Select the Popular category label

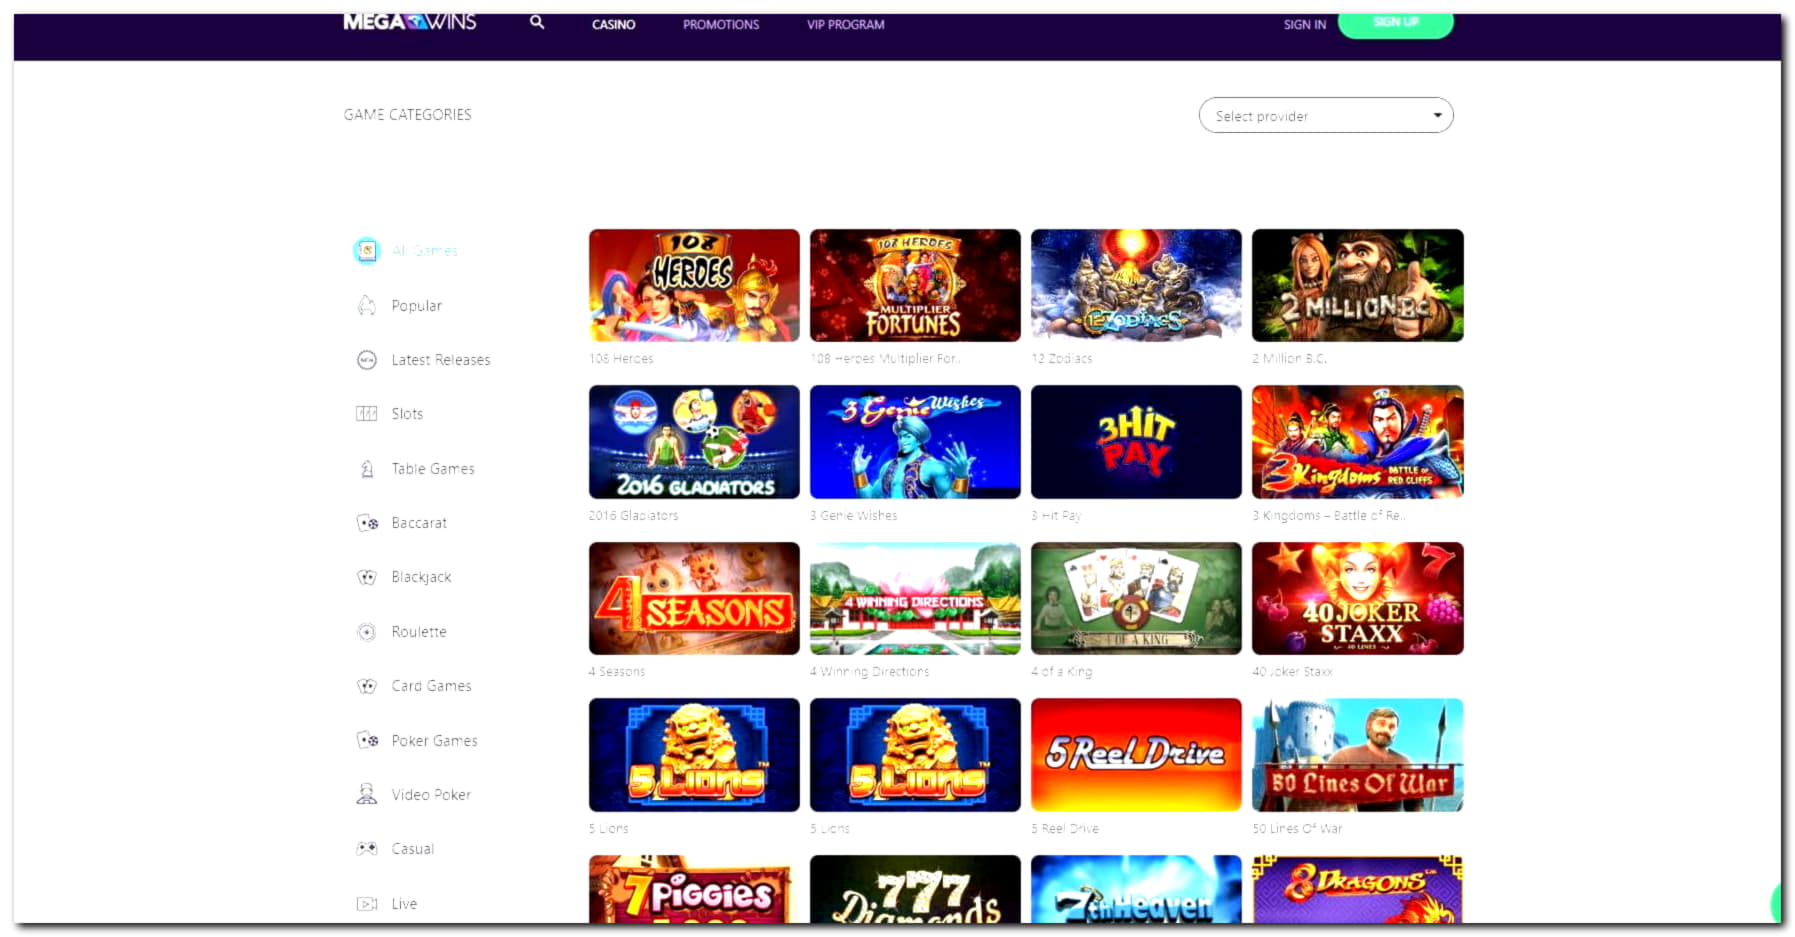point(416,306)
